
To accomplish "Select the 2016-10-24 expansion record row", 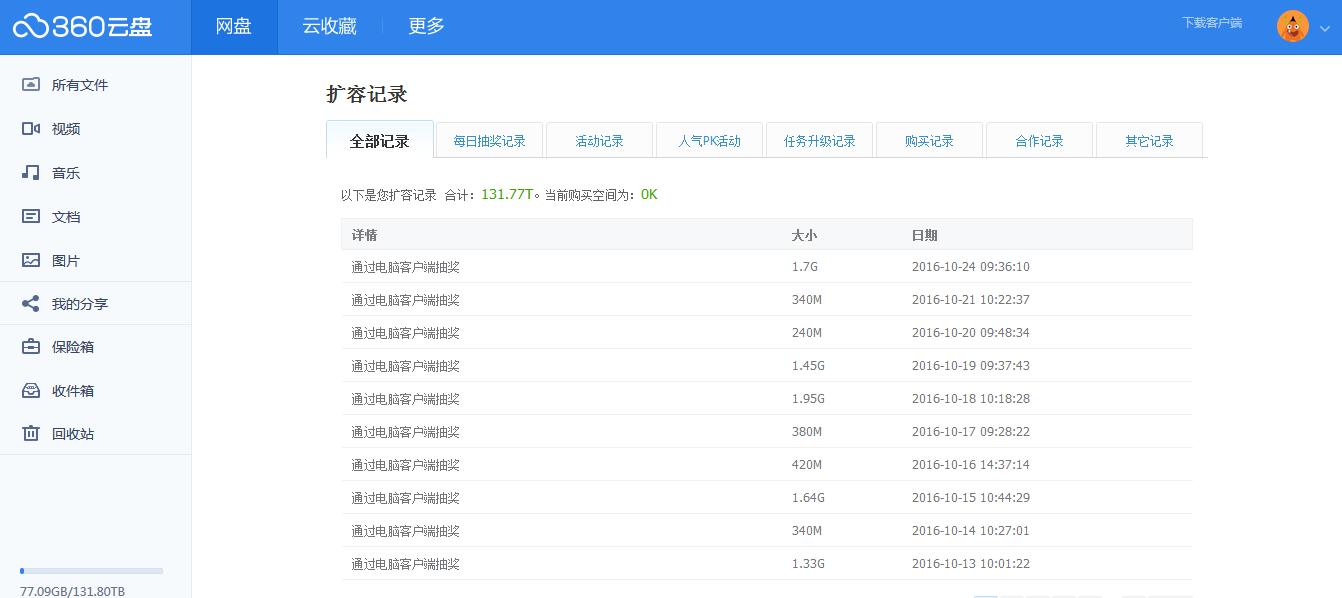I will (x=767, y=266).
